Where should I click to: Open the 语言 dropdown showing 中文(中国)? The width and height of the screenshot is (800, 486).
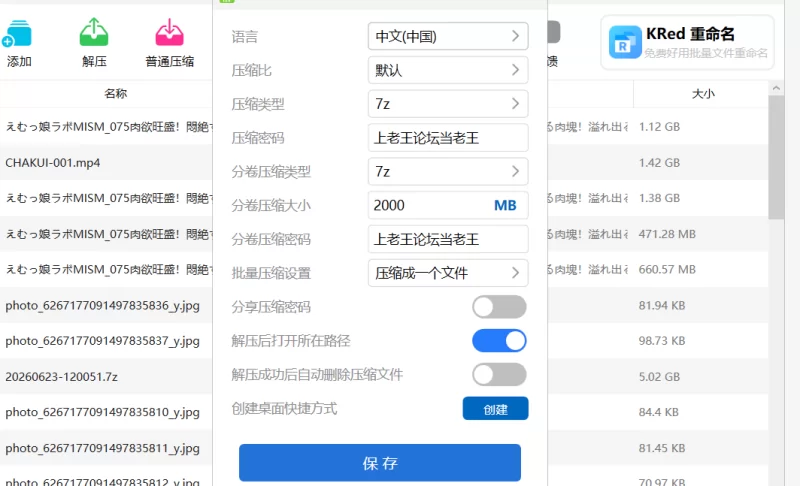tap(448, 36)
